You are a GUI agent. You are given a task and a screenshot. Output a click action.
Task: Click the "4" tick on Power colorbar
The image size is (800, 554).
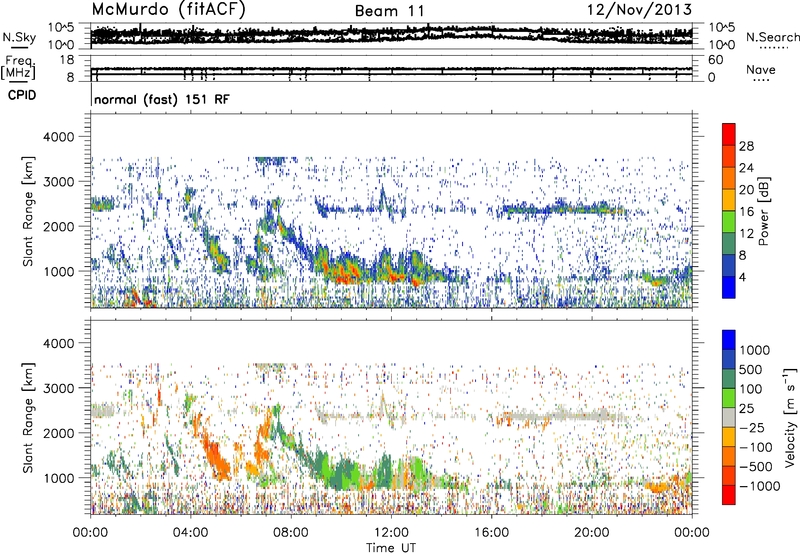point(742,277)
